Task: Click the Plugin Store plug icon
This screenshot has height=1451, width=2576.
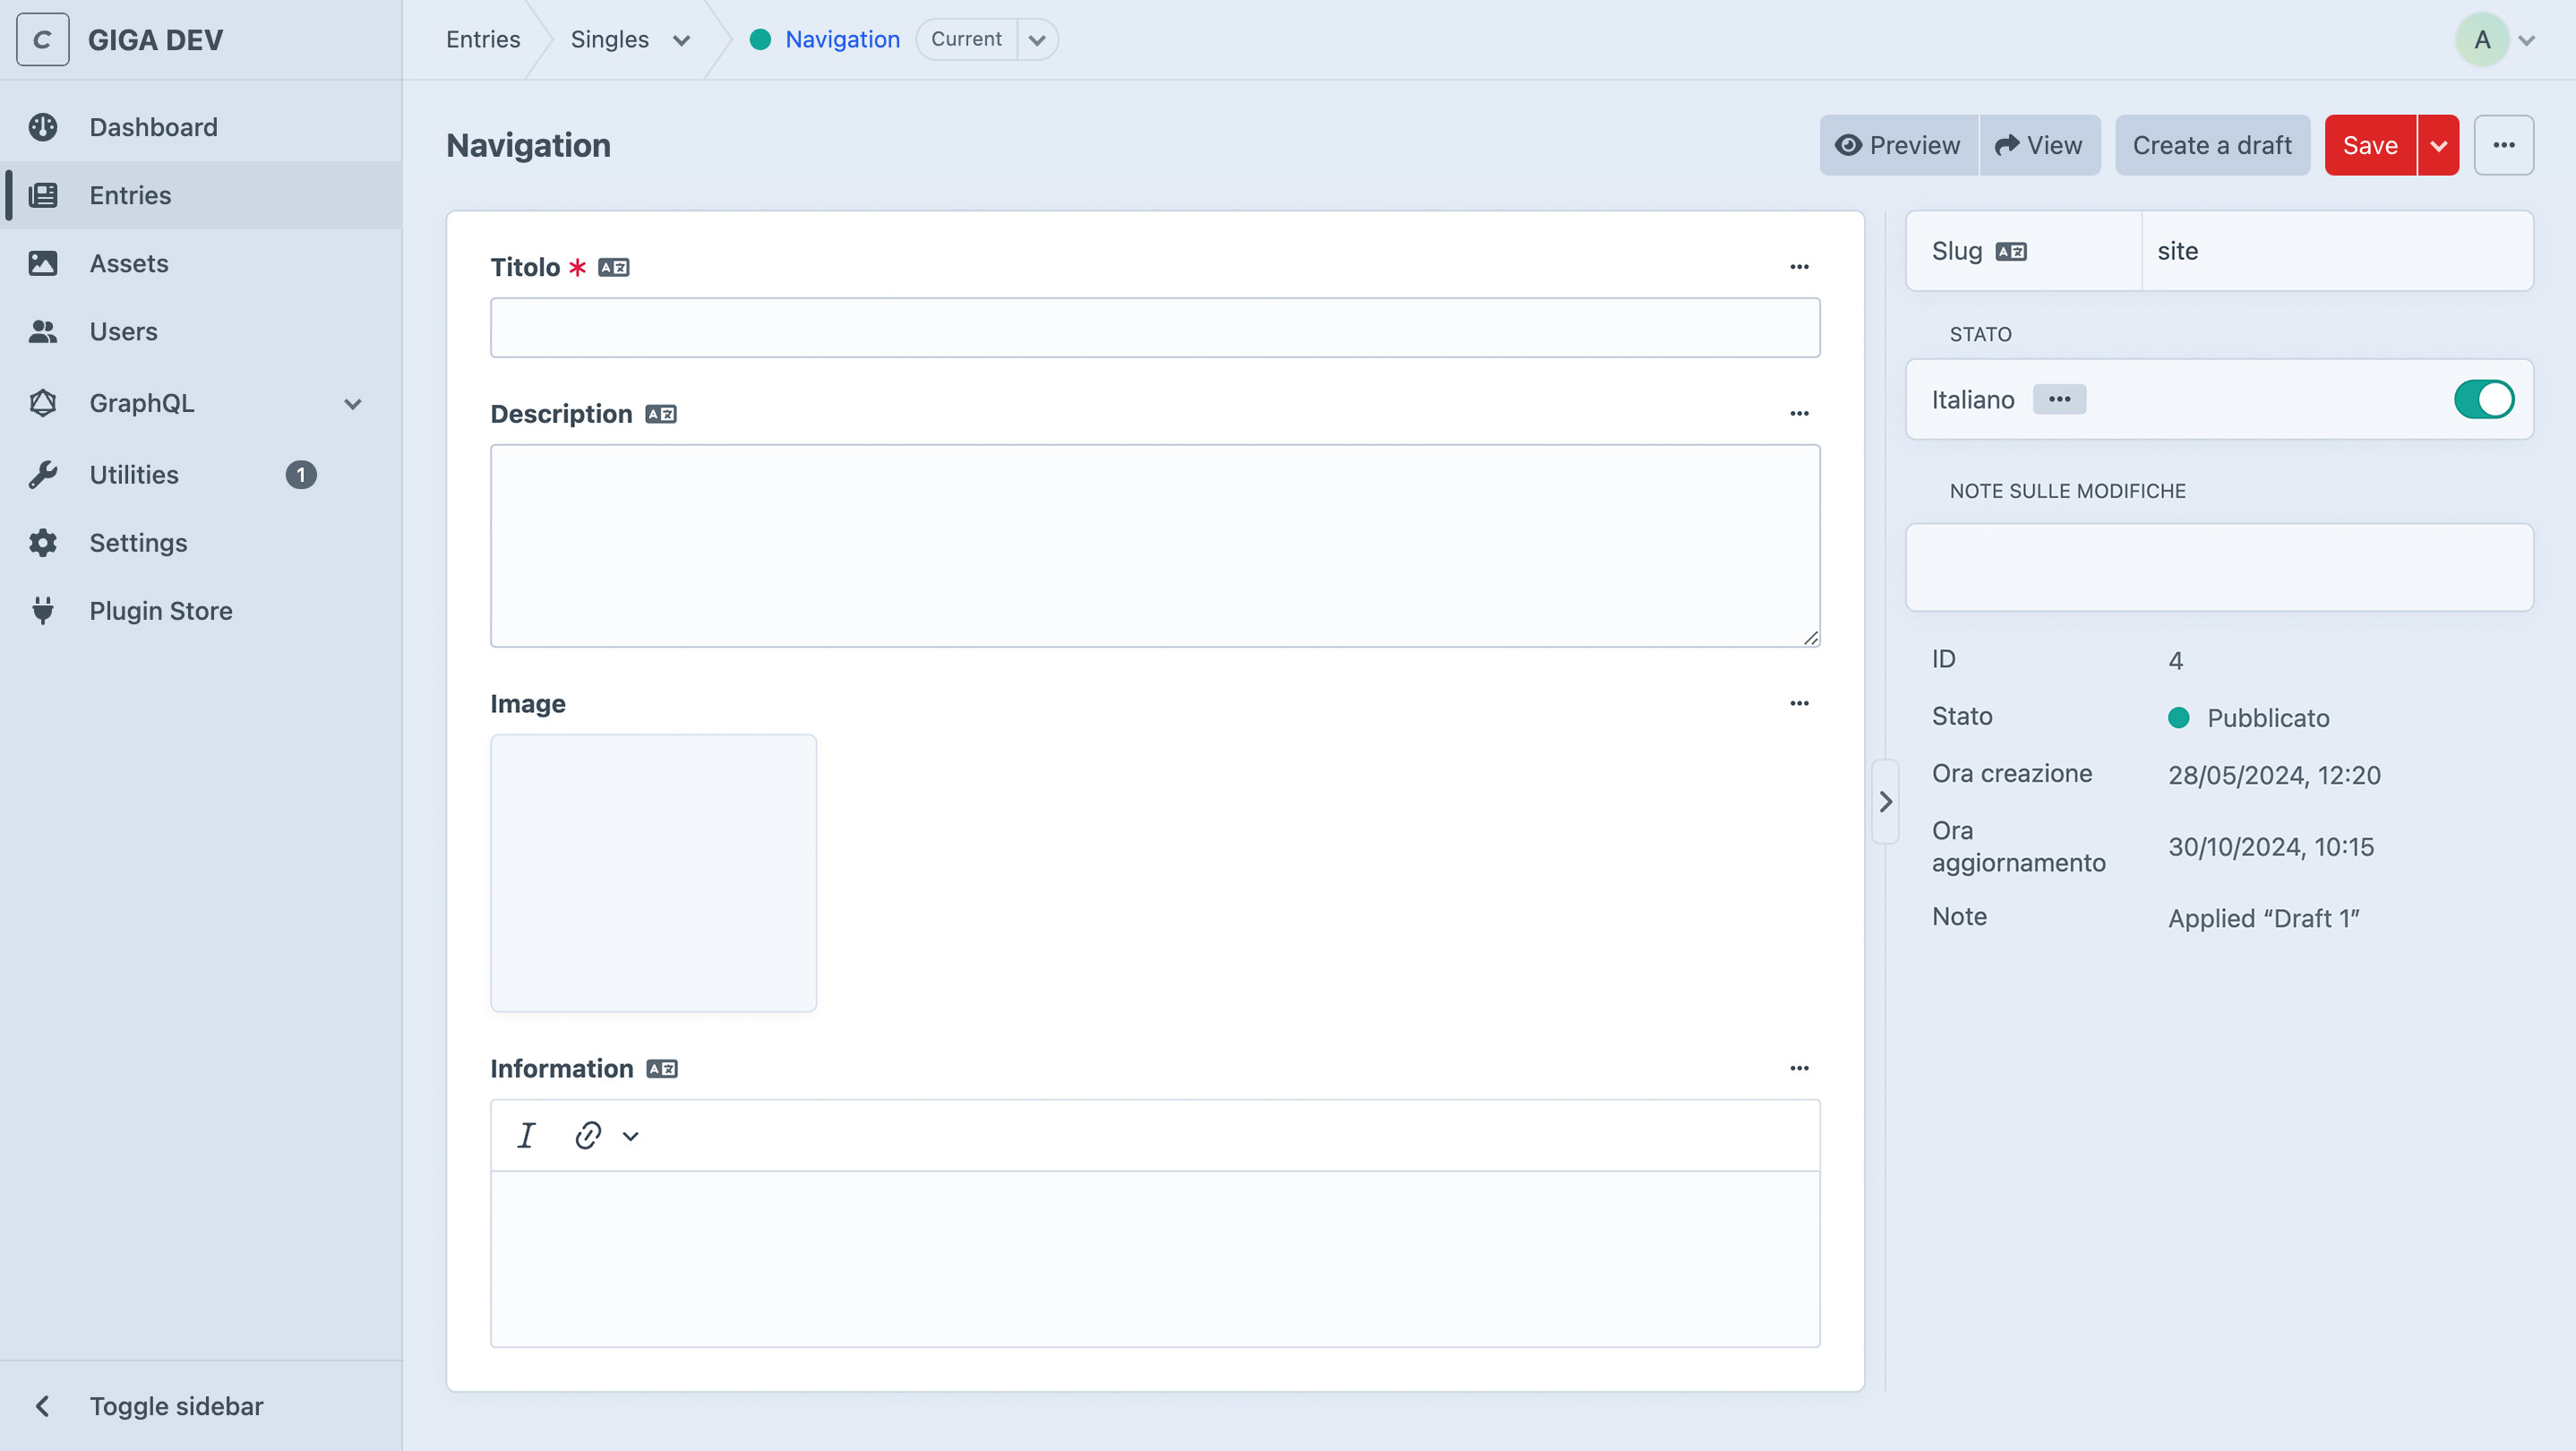Action: [x=43, y=610]
